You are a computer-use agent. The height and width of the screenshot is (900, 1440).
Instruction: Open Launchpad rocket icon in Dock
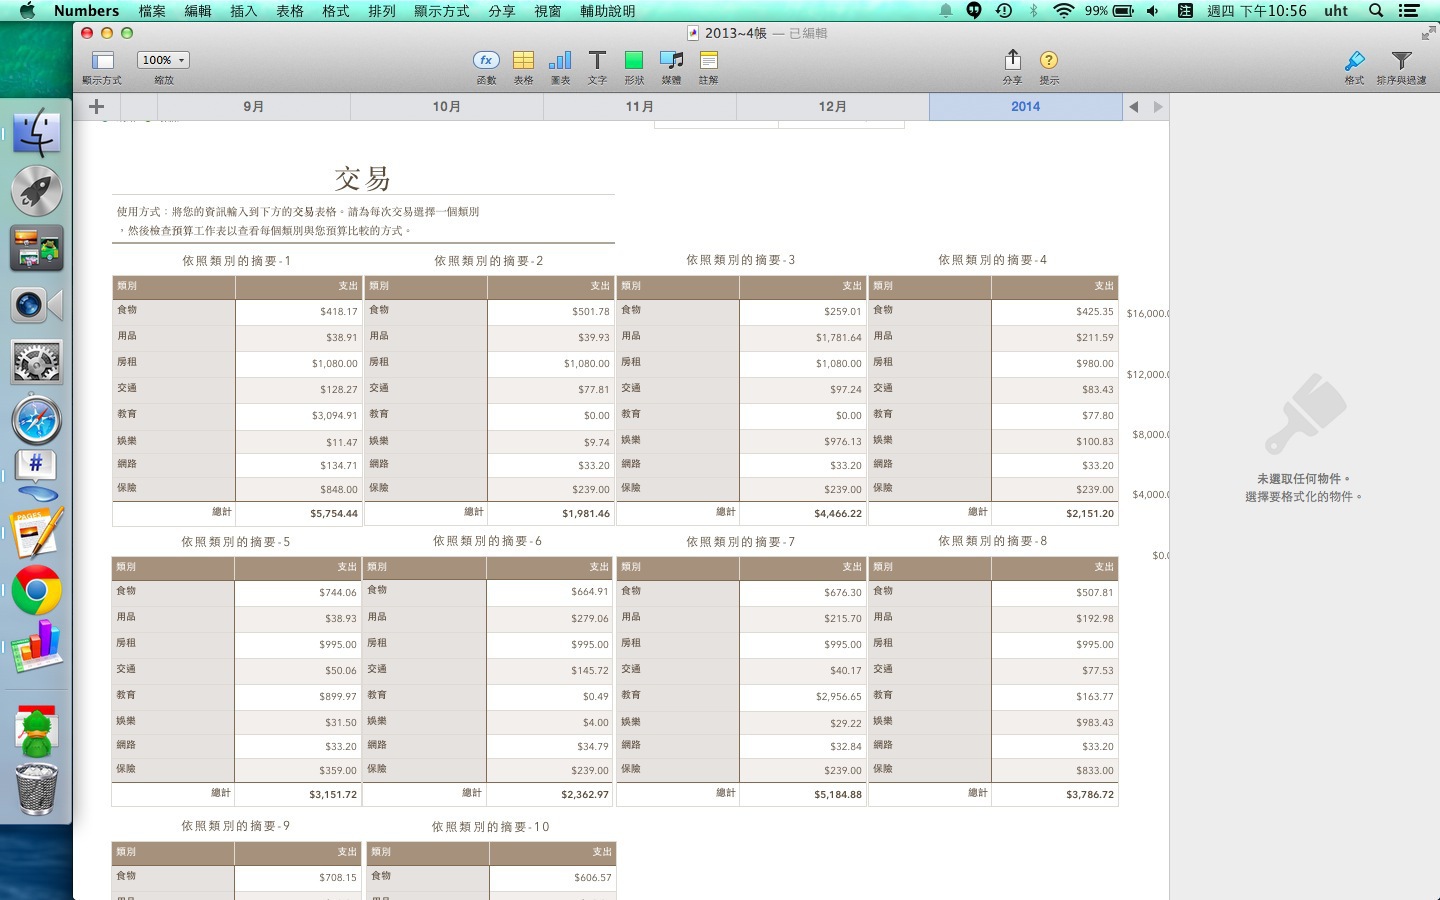point(37,190)
